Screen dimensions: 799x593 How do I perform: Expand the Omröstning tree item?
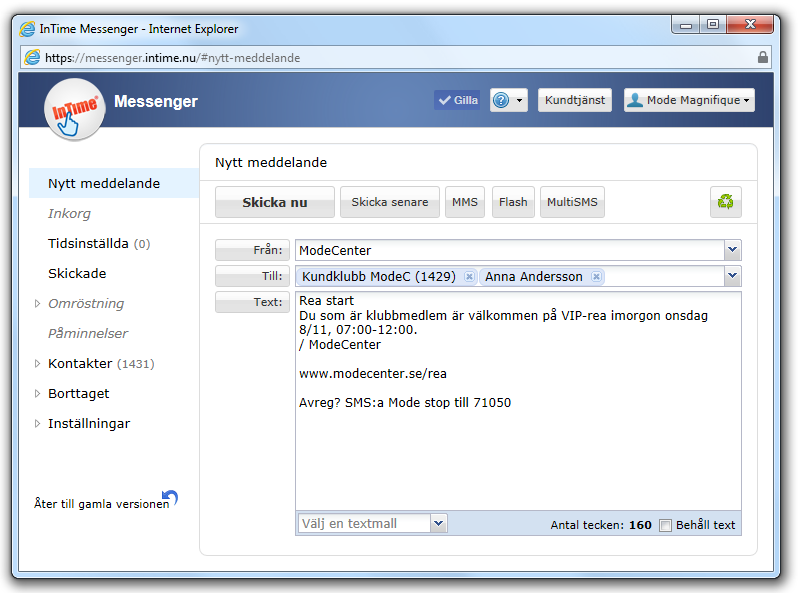coord(37,304)
